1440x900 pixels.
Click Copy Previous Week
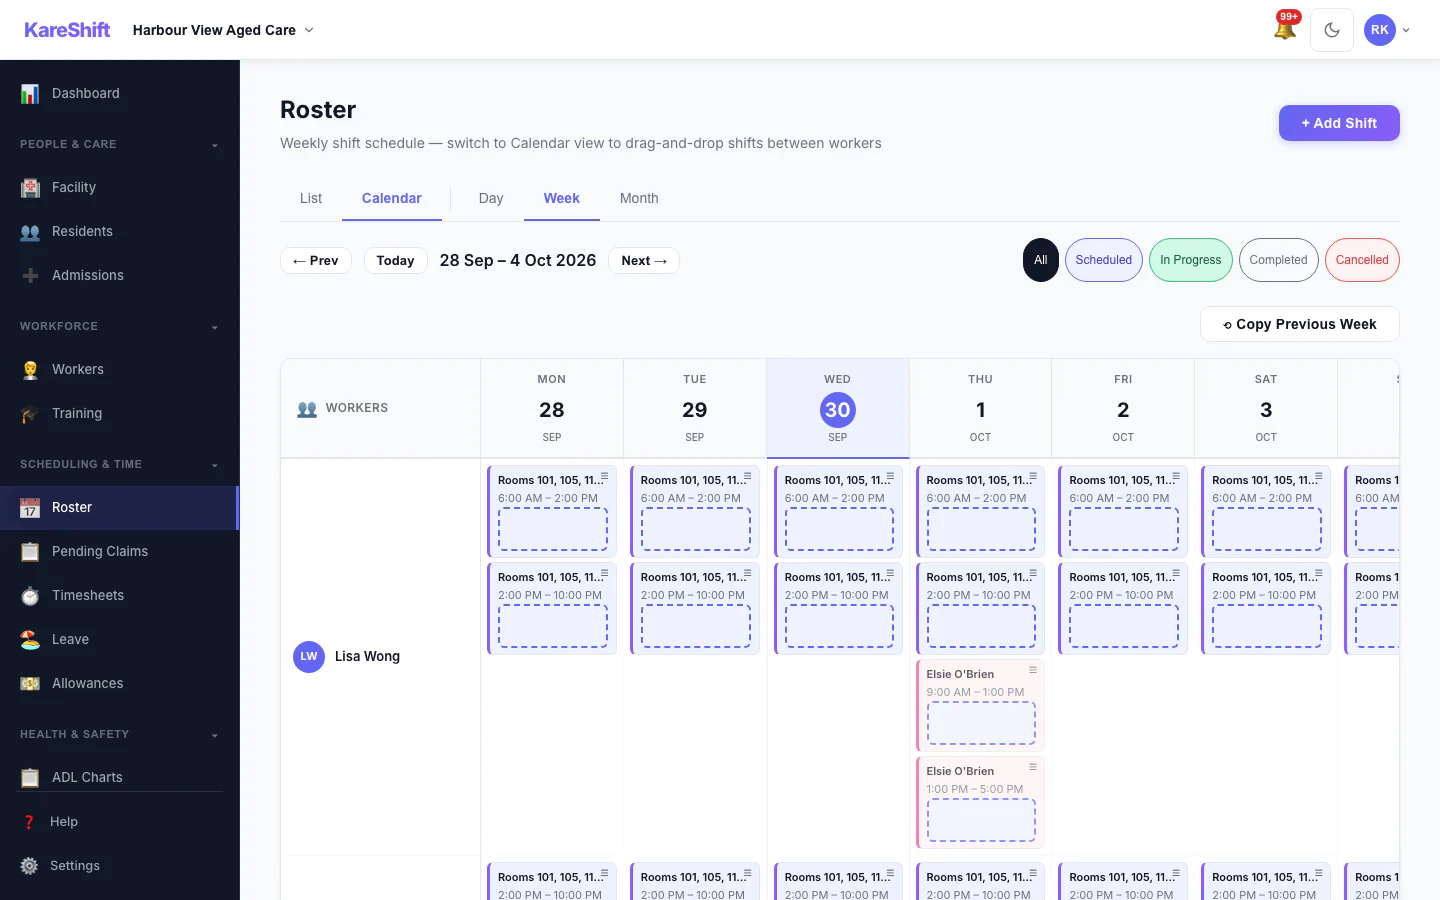pos(1300,324)
